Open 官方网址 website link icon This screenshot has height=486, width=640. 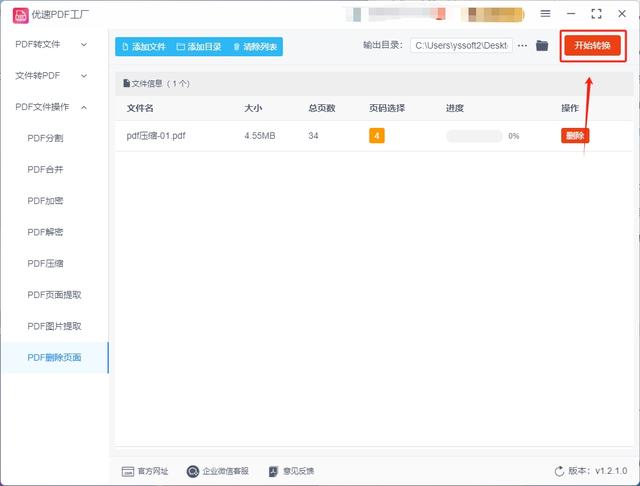point(128,471)
